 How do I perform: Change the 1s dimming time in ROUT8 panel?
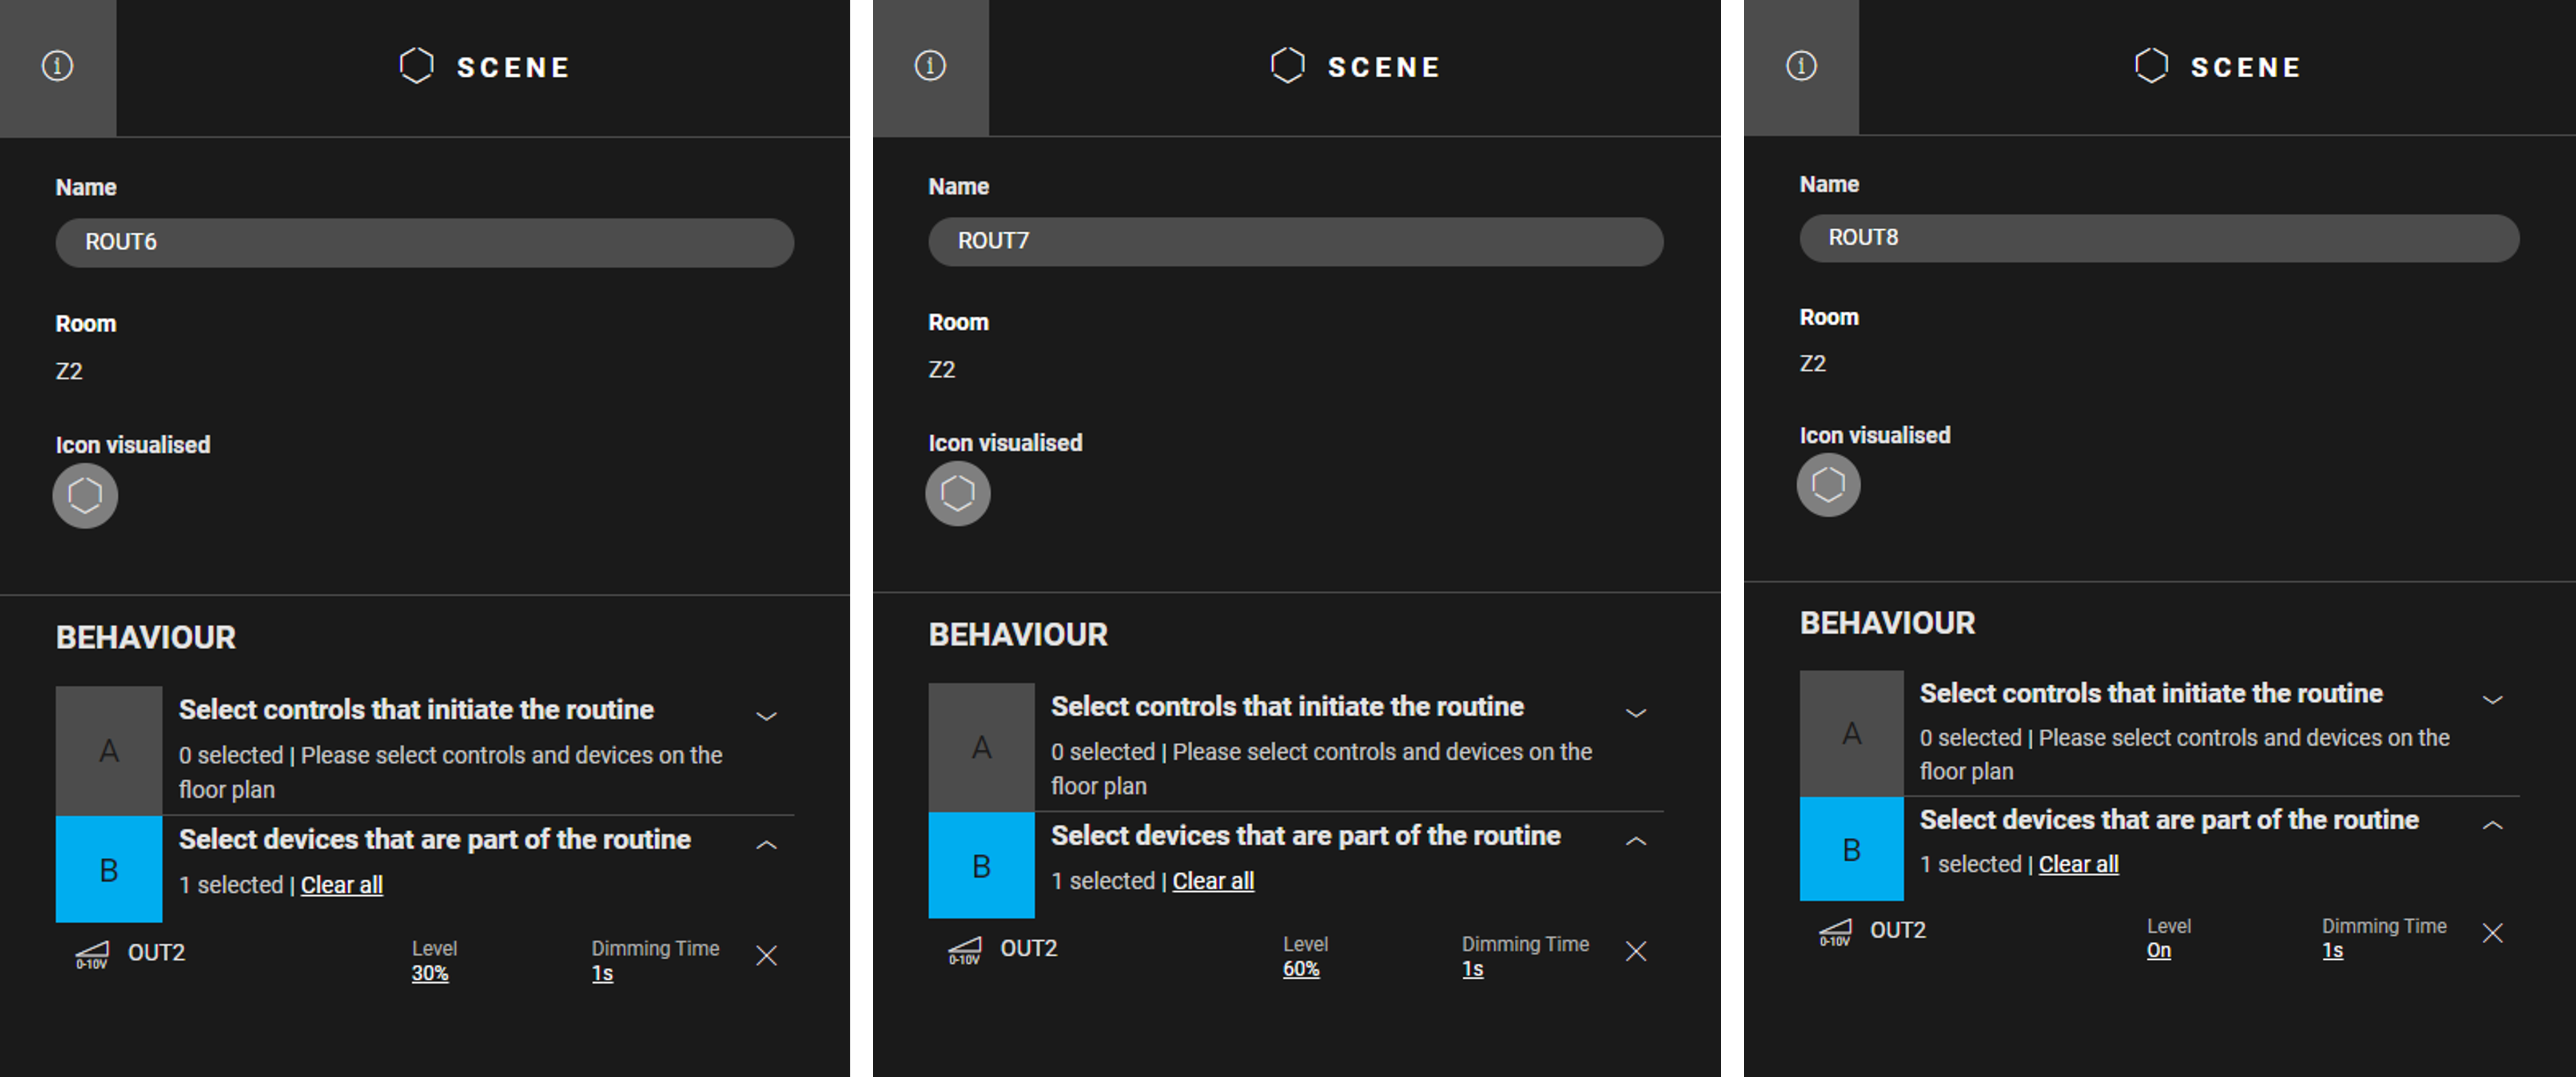click(2333, 950)
